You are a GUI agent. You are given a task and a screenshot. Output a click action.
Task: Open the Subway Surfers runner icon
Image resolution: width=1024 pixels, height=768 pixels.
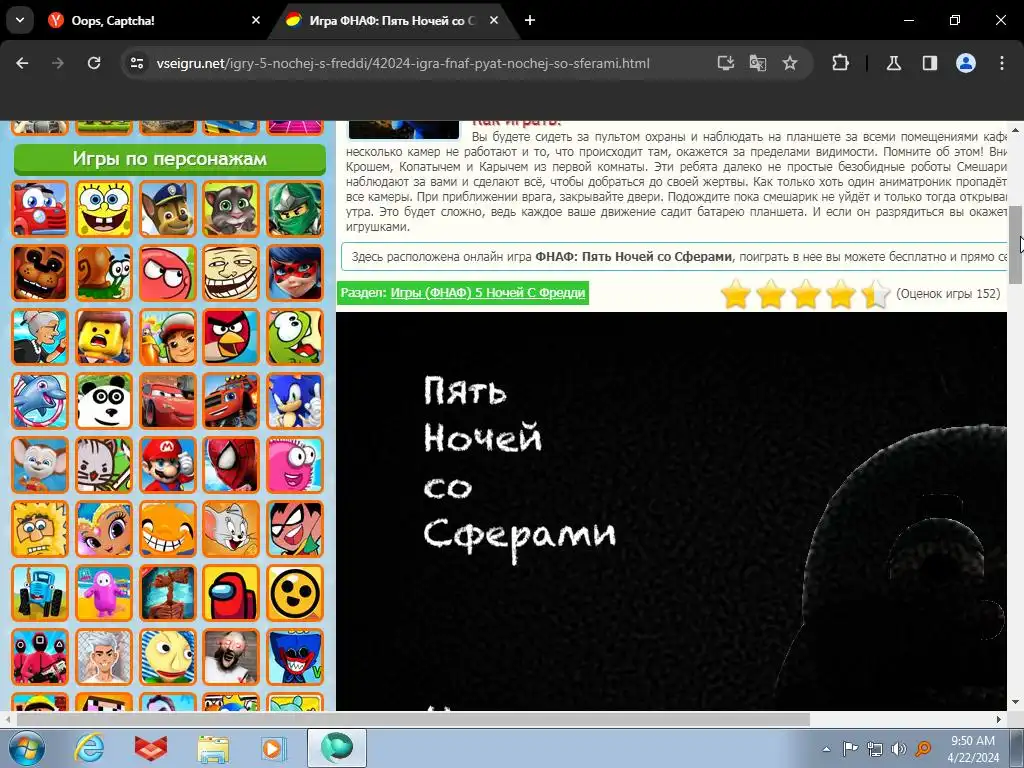coord(167,337)
